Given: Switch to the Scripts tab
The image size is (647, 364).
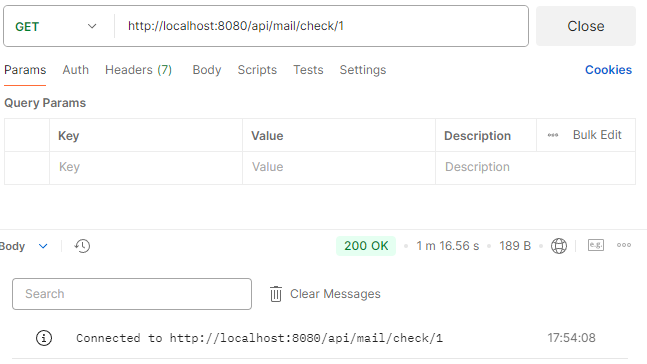Looking at the screenshot, I should [x=257, y=70].
